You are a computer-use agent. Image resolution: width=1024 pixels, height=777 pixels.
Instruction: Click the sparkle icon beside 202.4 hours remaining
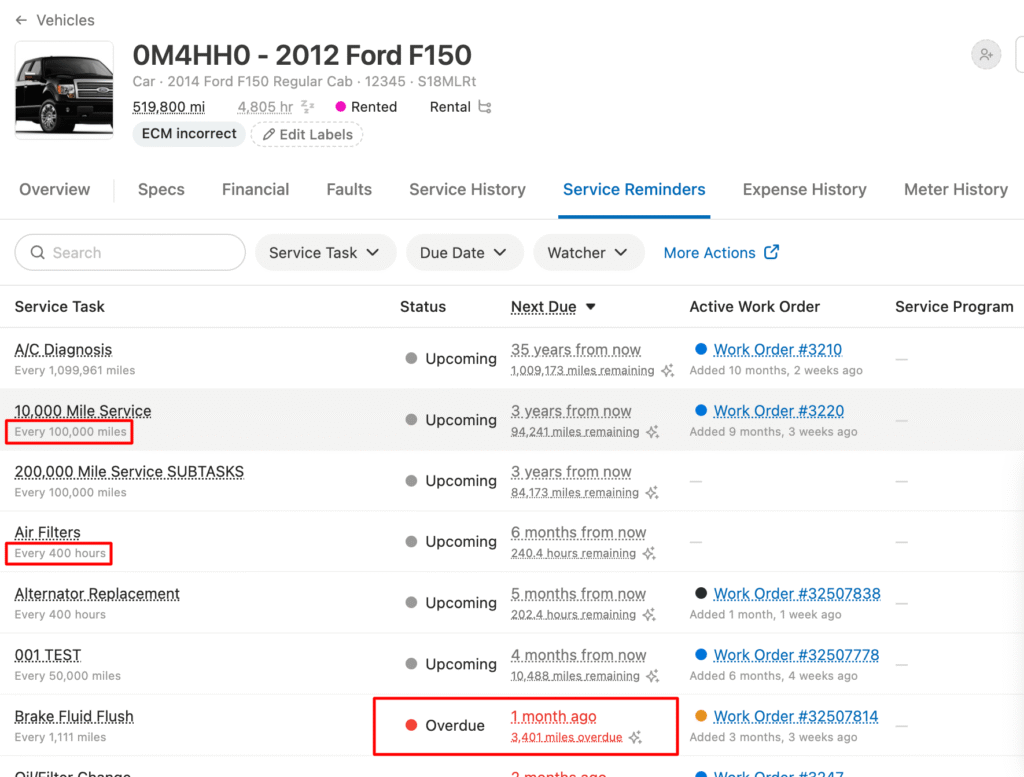648,614
